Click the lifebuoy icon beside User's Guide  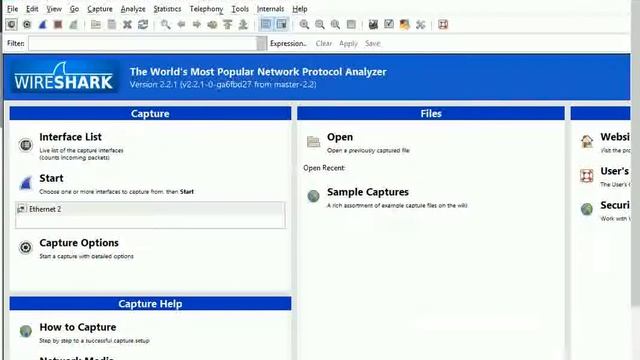[x=587, y=176]
